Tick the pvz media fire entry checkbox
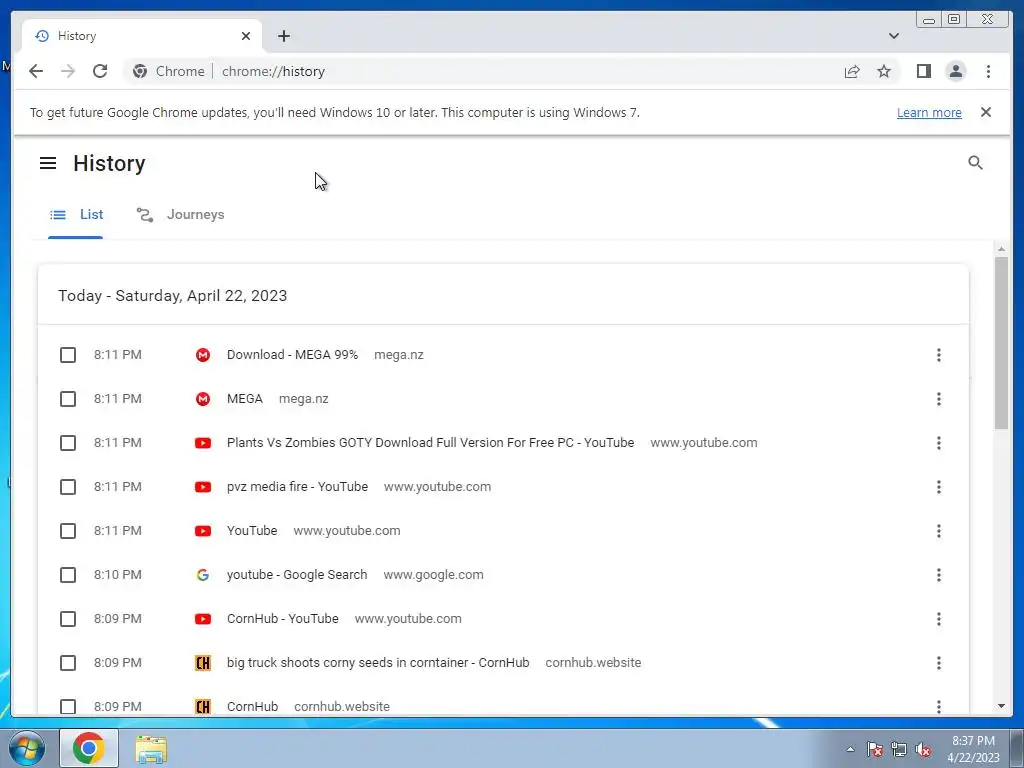 click(68, 487)
